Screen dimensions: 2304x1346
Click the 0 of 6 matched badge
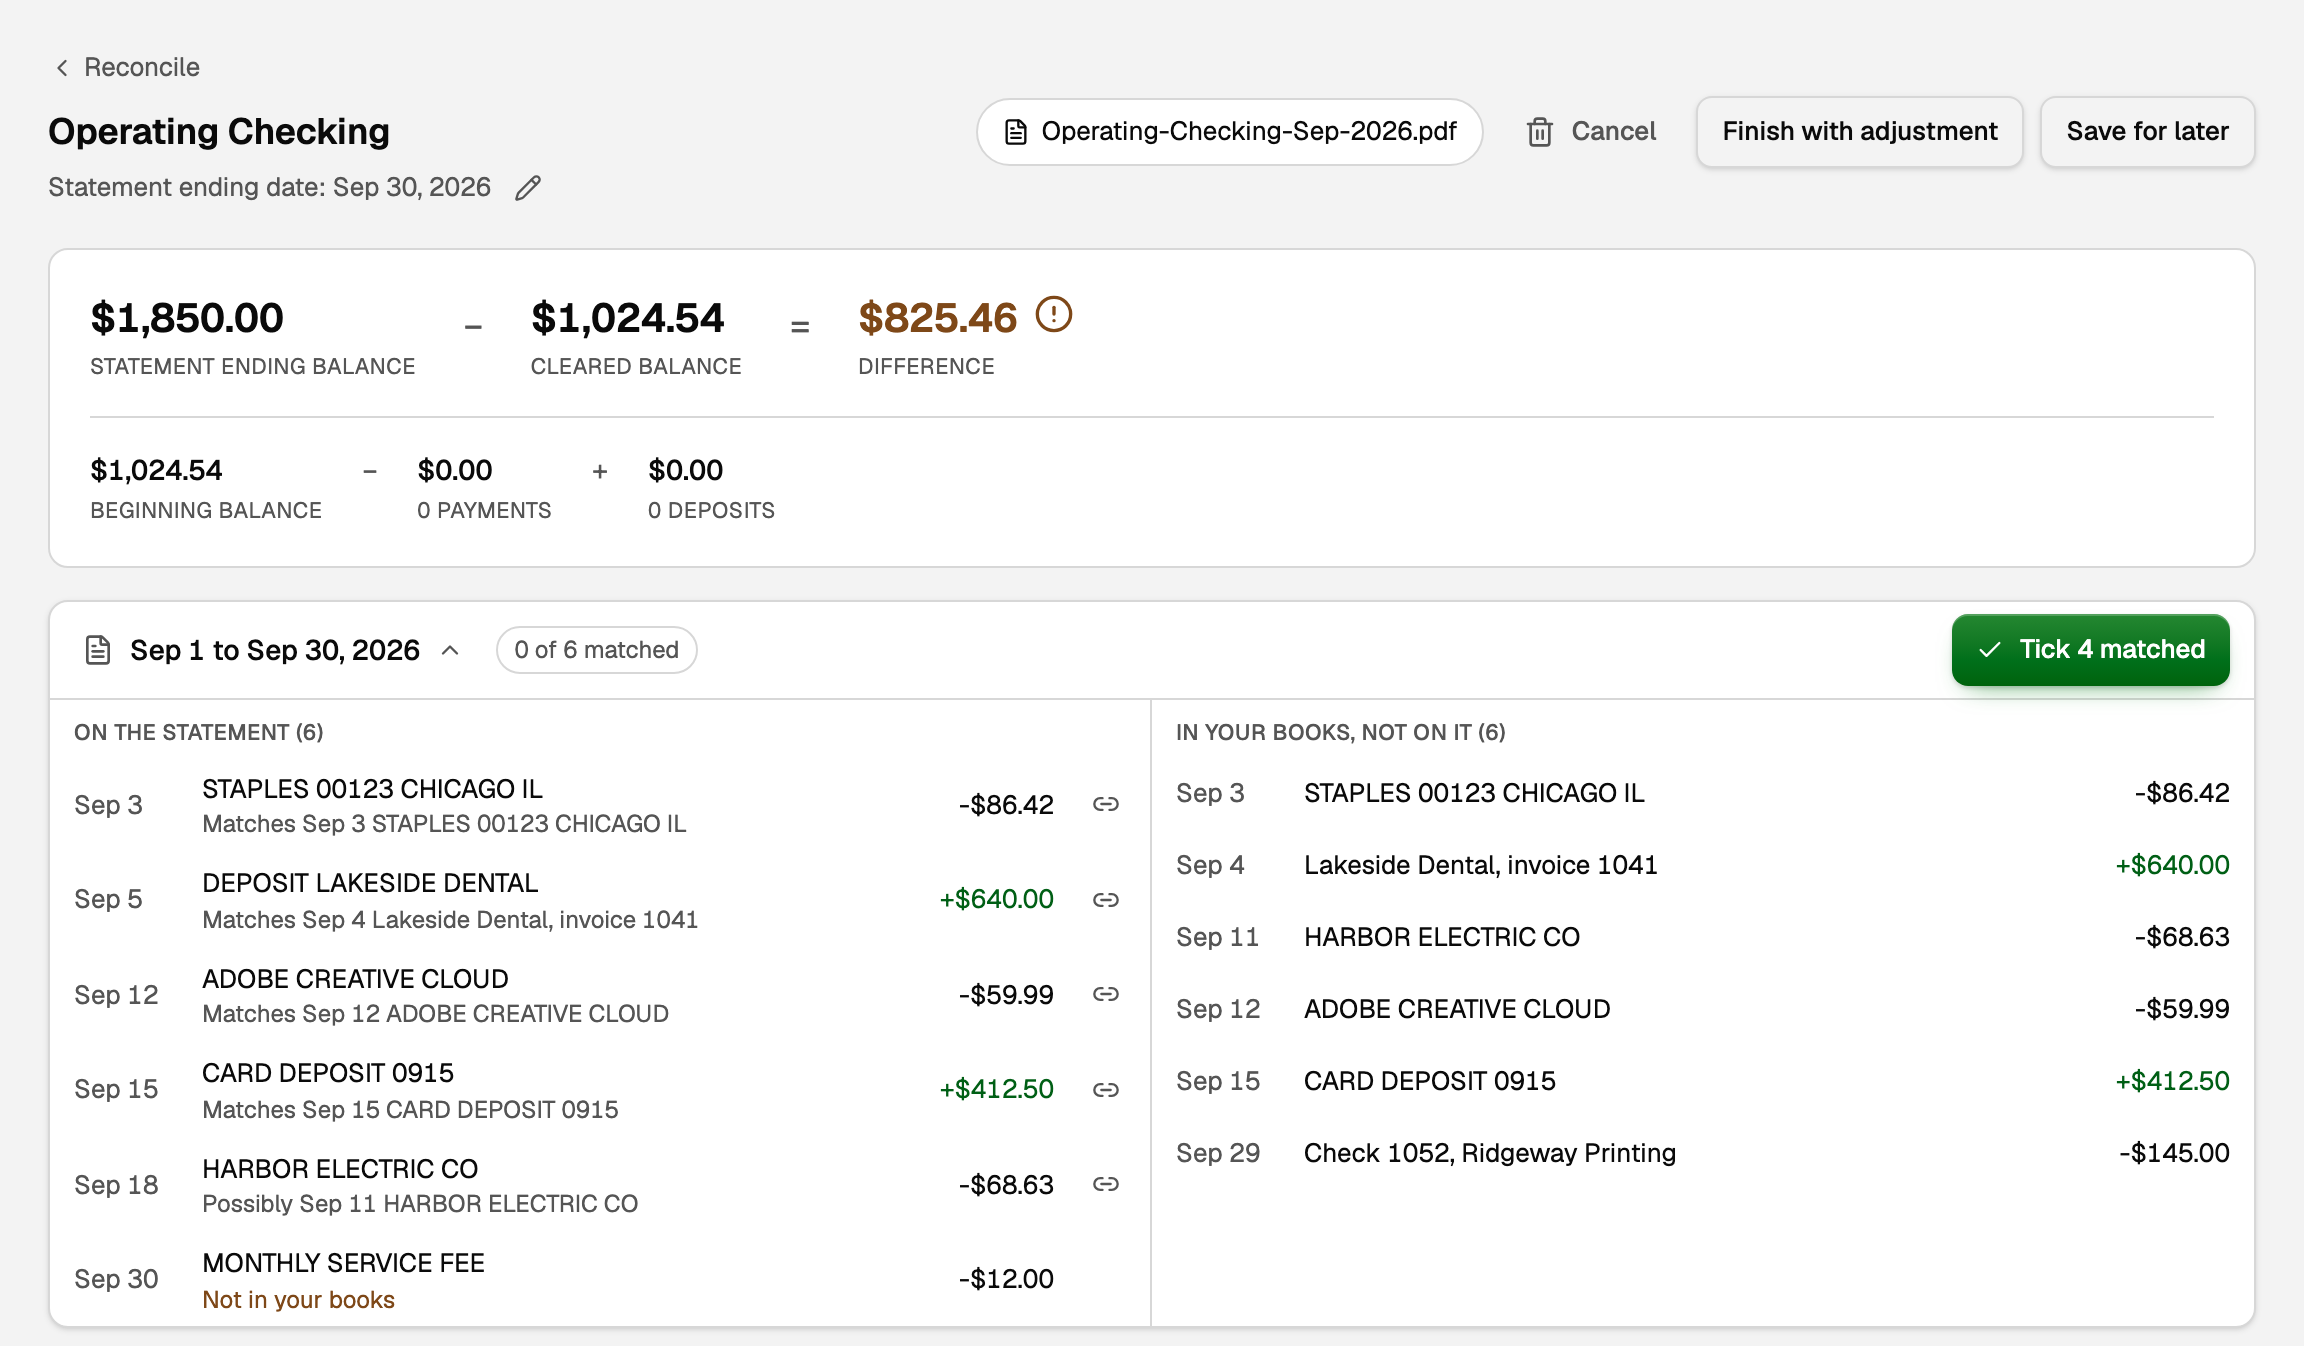596,650
